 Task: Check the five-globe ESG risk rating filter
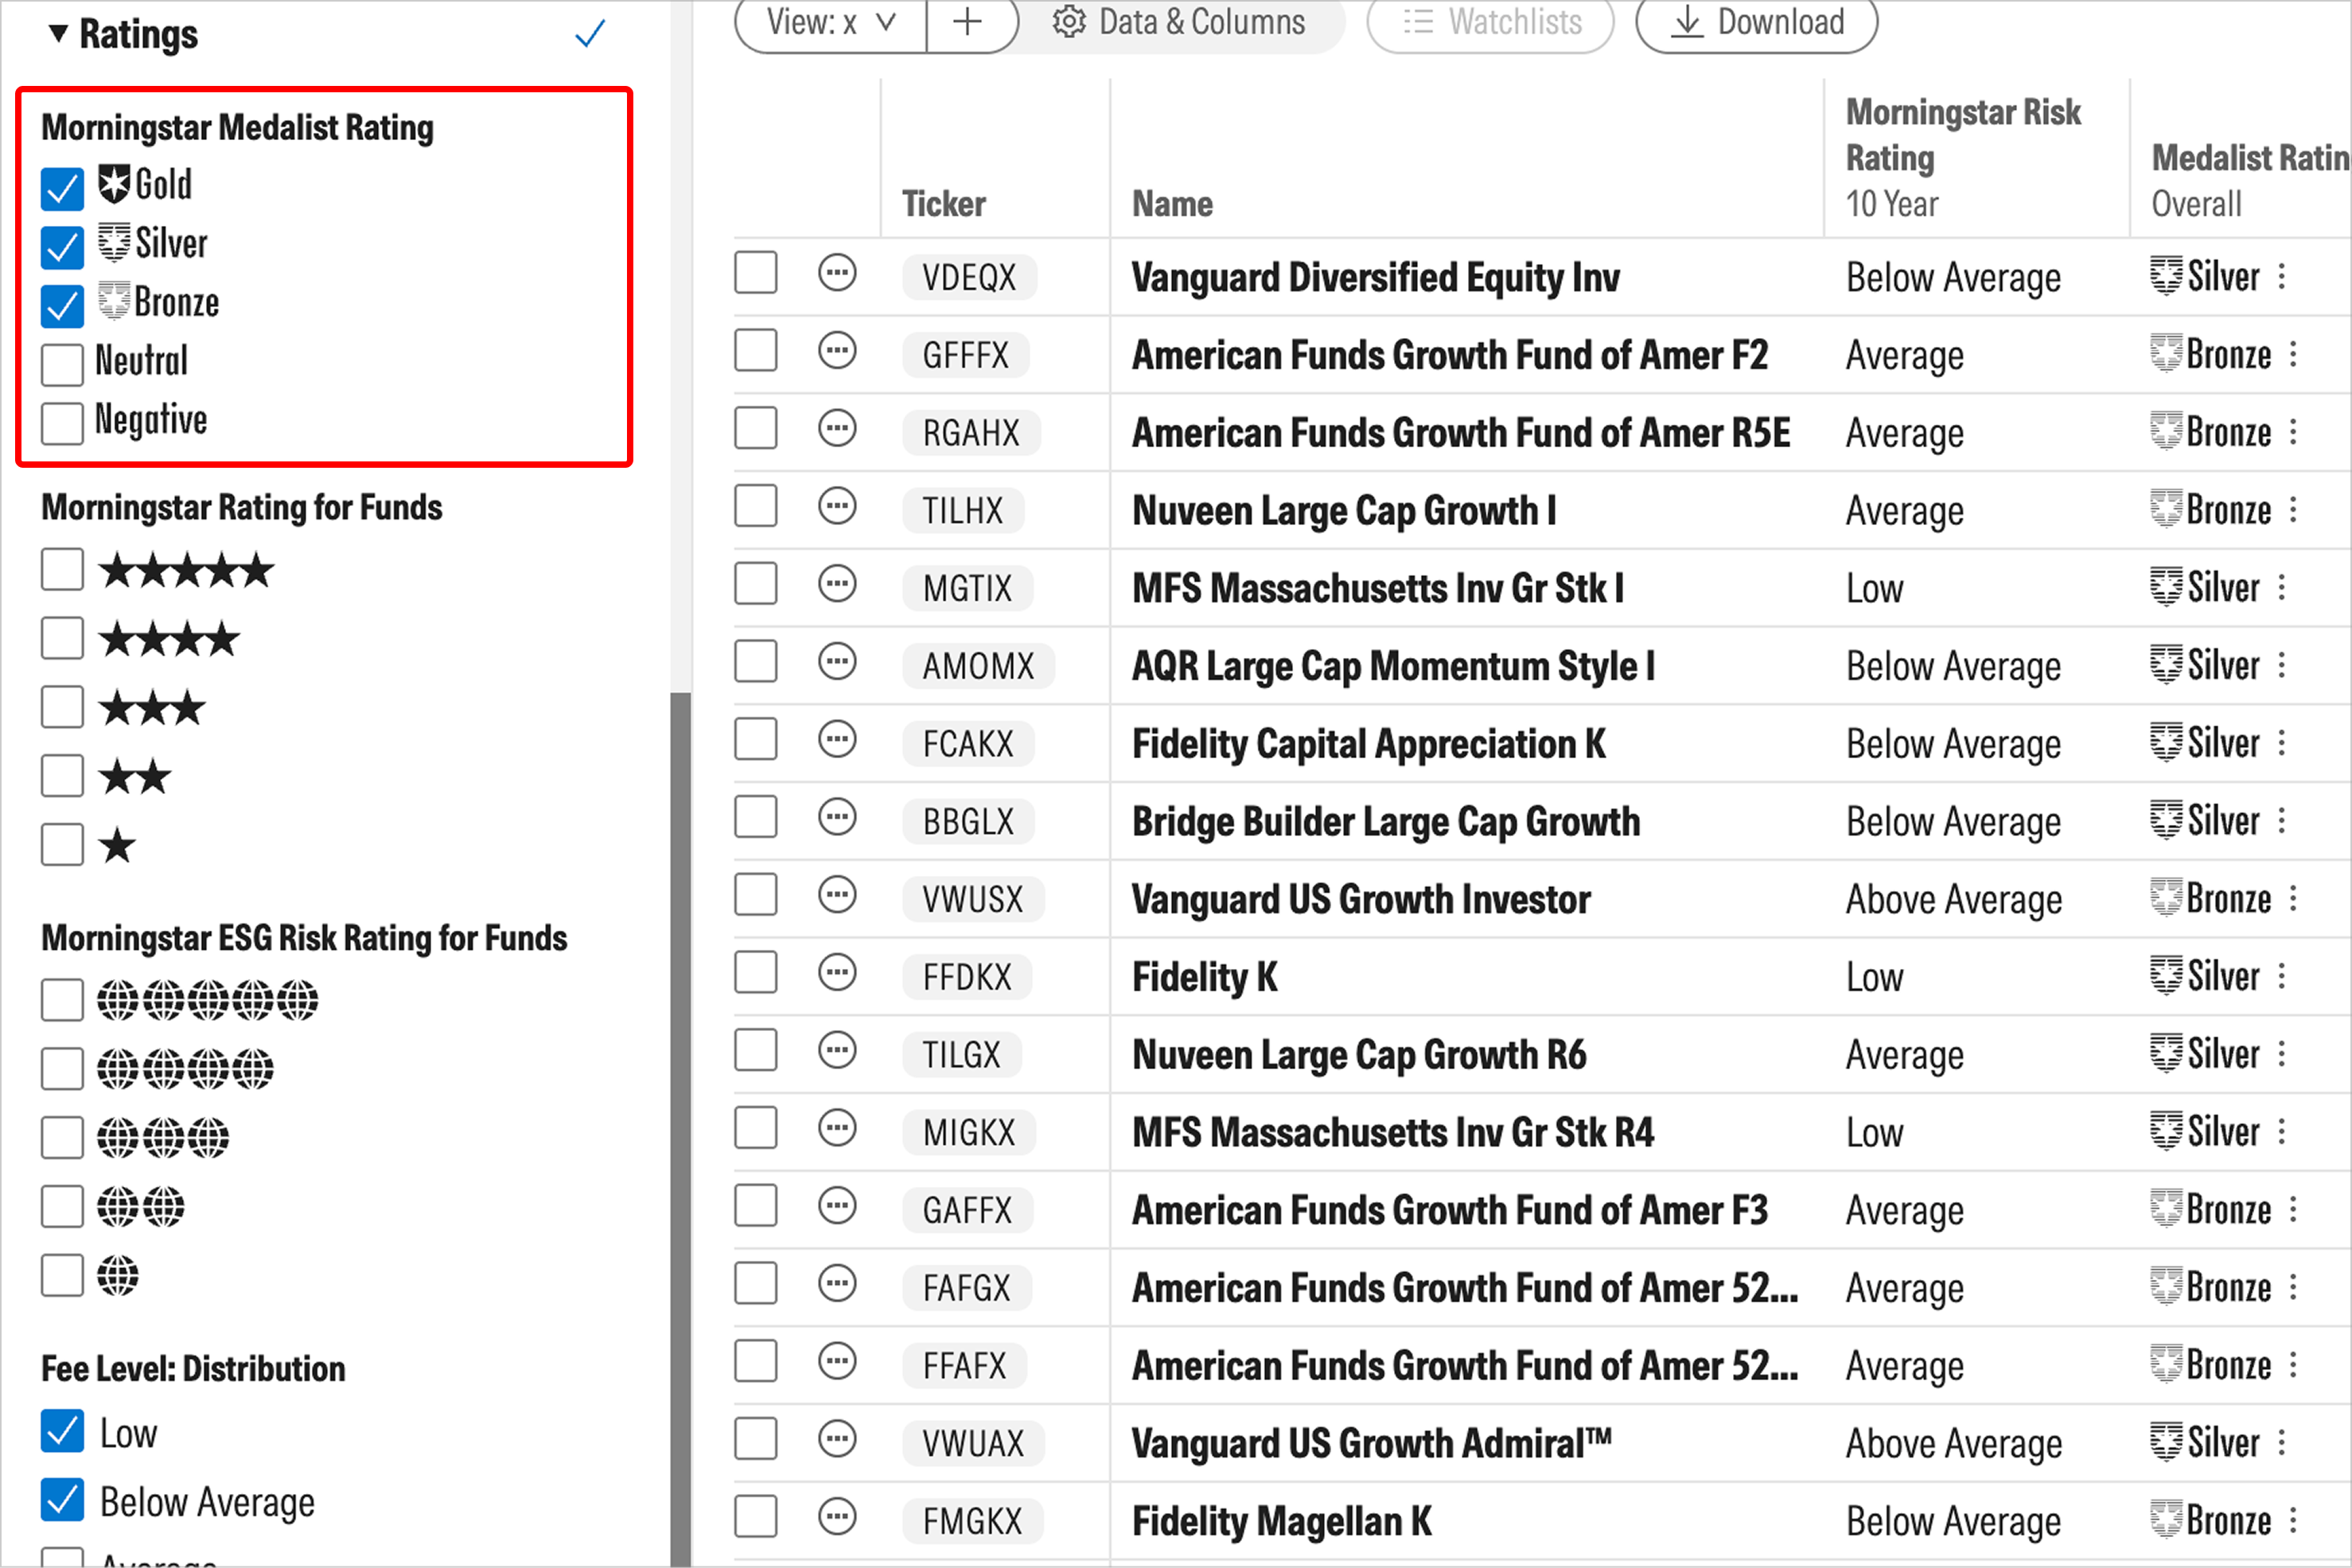[x=62, y=1000]
